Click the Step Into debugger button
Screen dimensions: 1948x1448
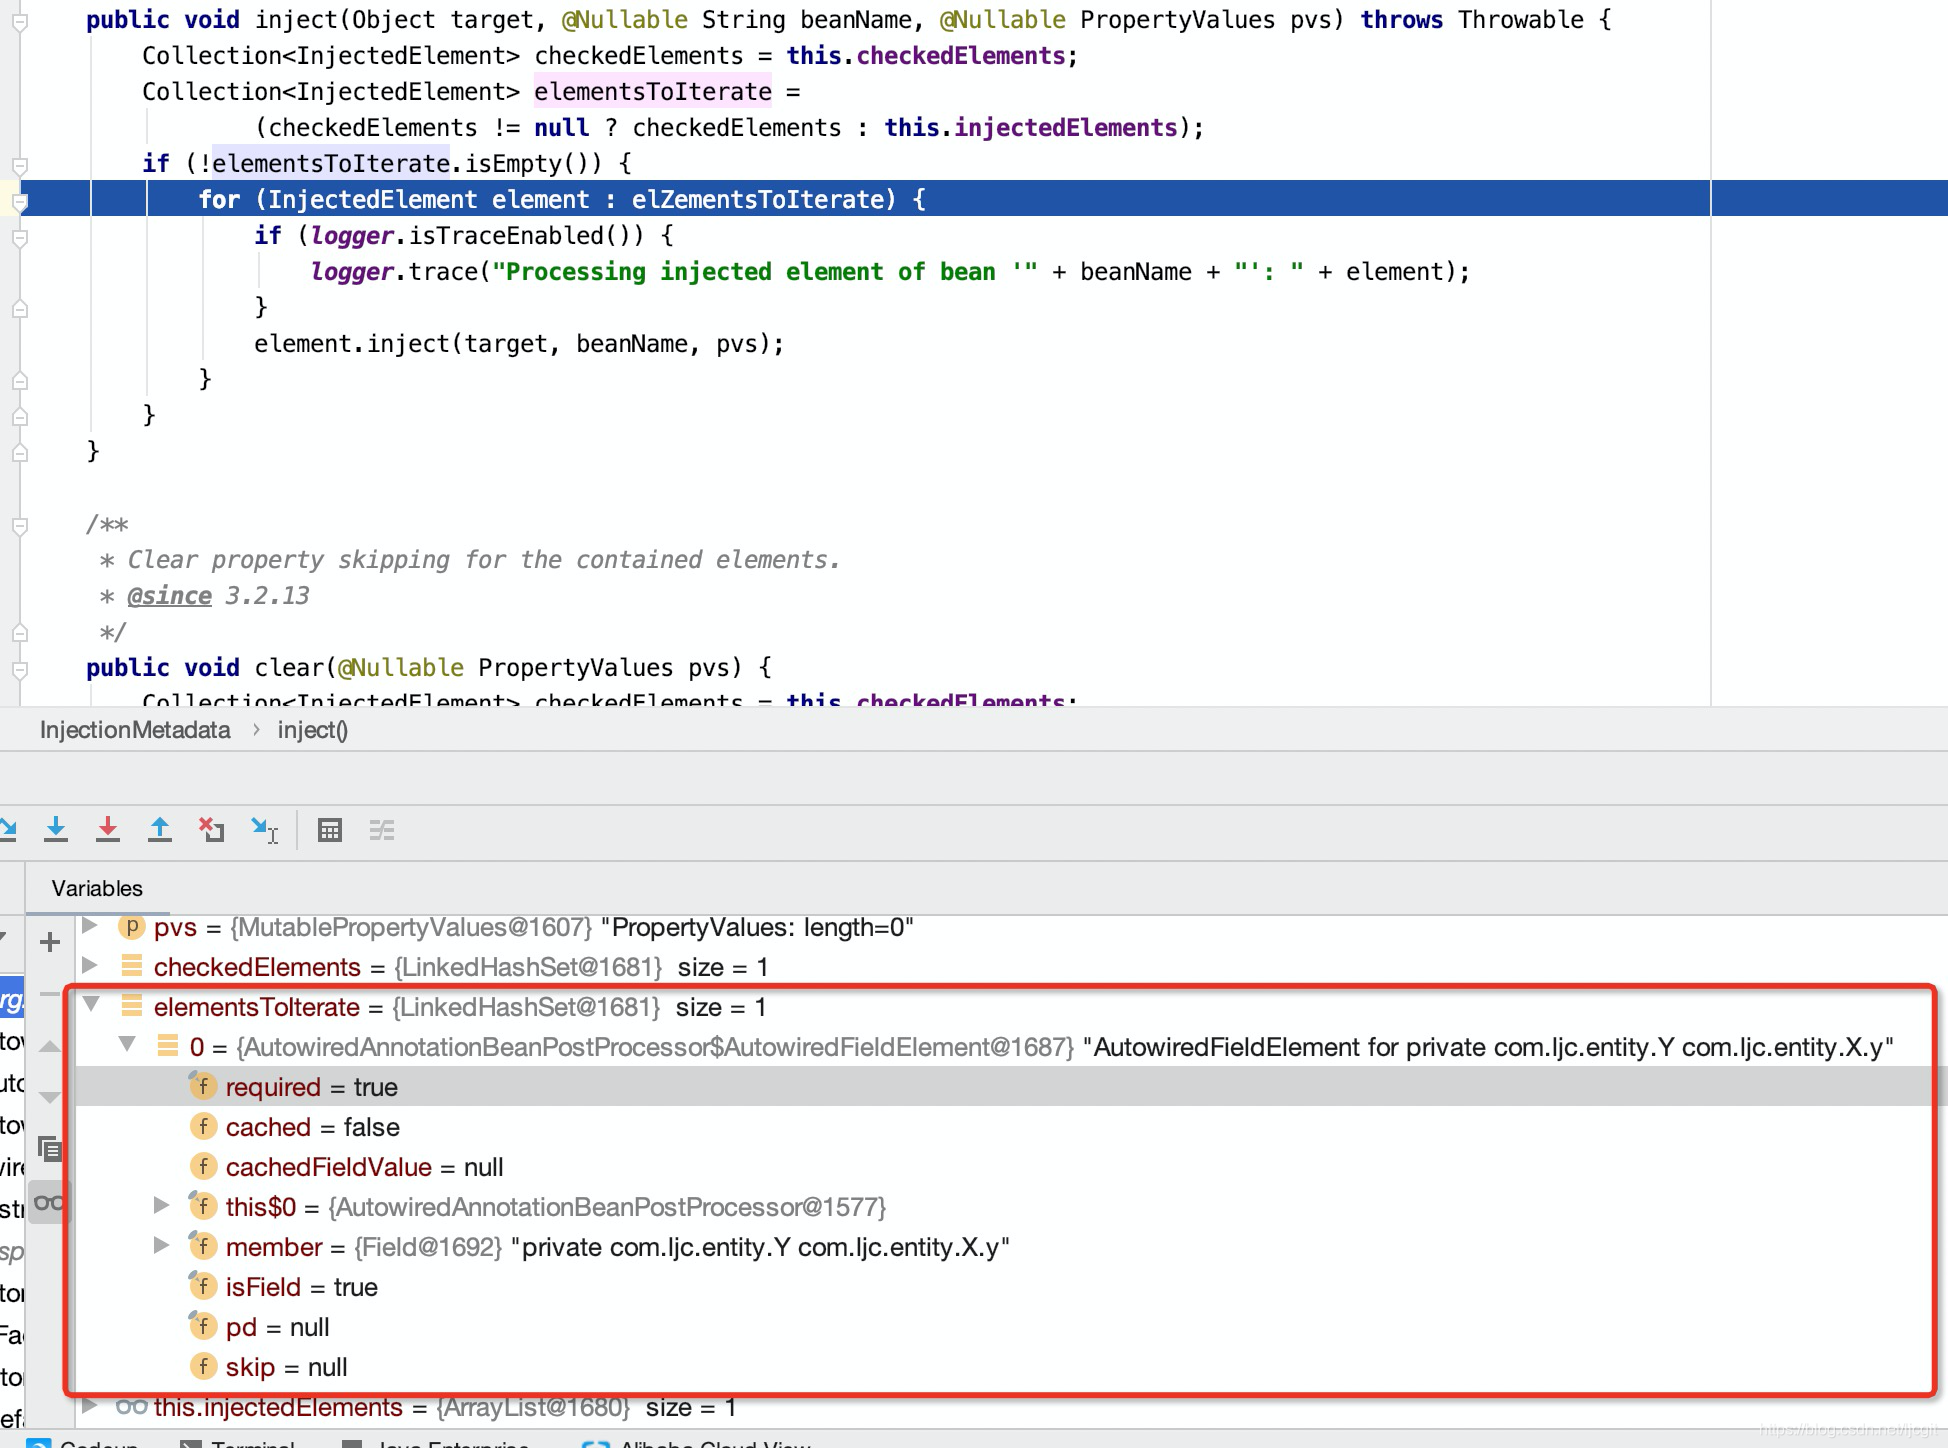[56, 829]
